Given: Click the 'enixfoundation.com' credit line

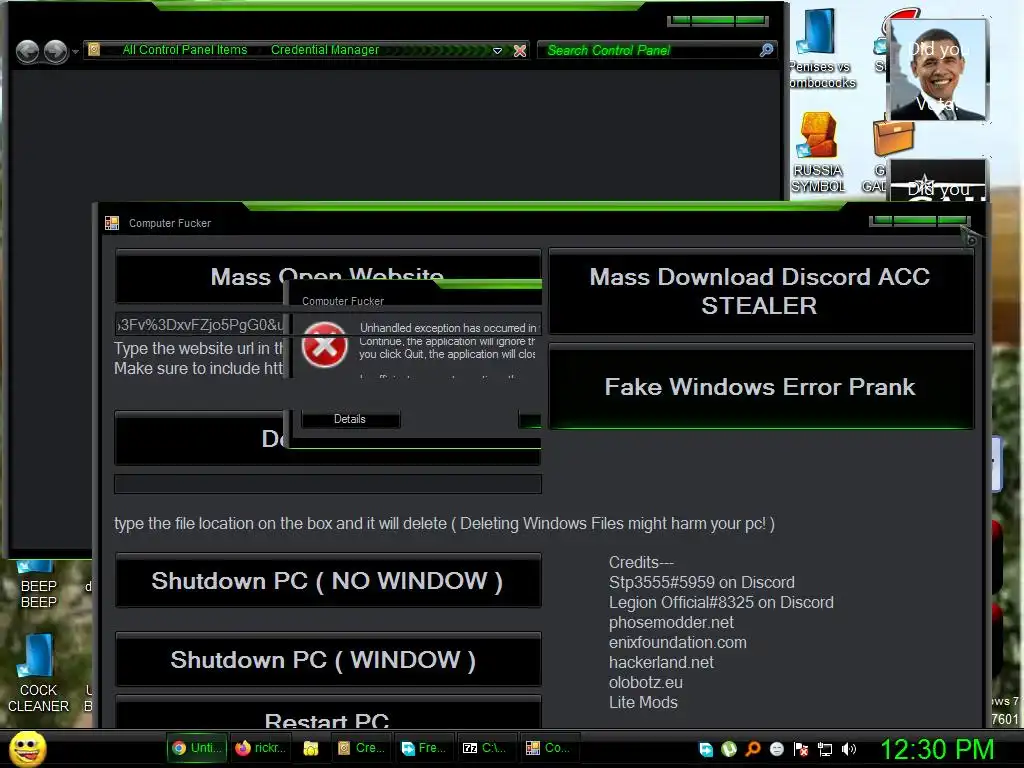Looking at the screenshot, I should 678,643.
